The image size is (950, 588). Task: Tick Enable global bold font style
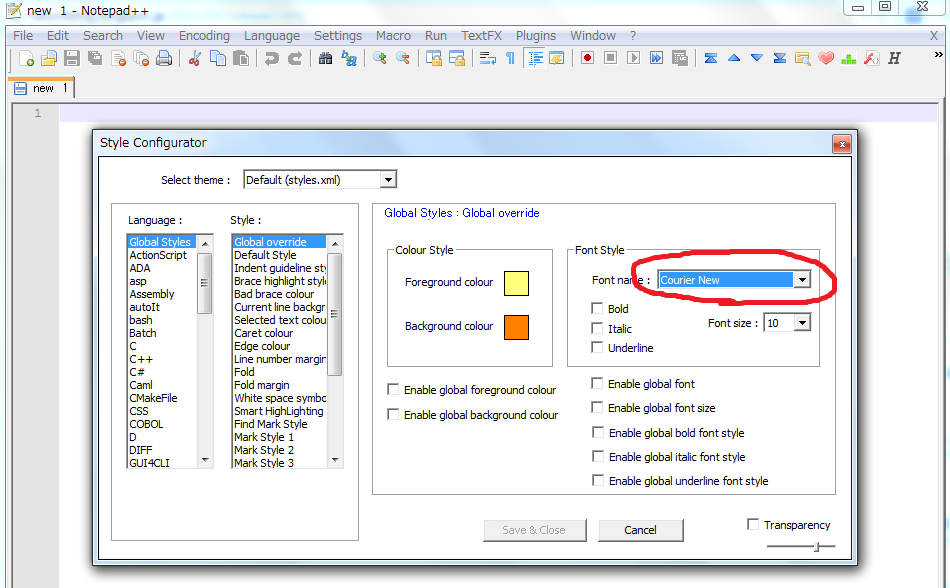pyautogui.click(x=598, y=432)
